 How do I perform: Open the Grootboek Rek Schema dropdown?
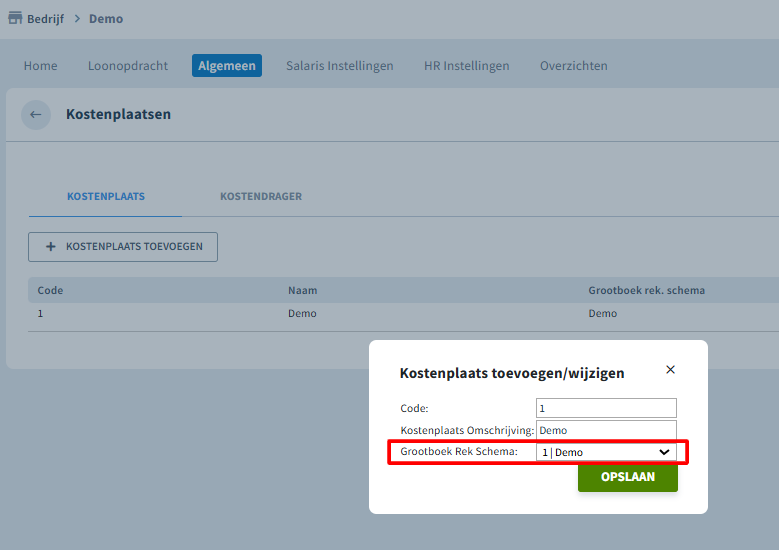click(606, 452)
